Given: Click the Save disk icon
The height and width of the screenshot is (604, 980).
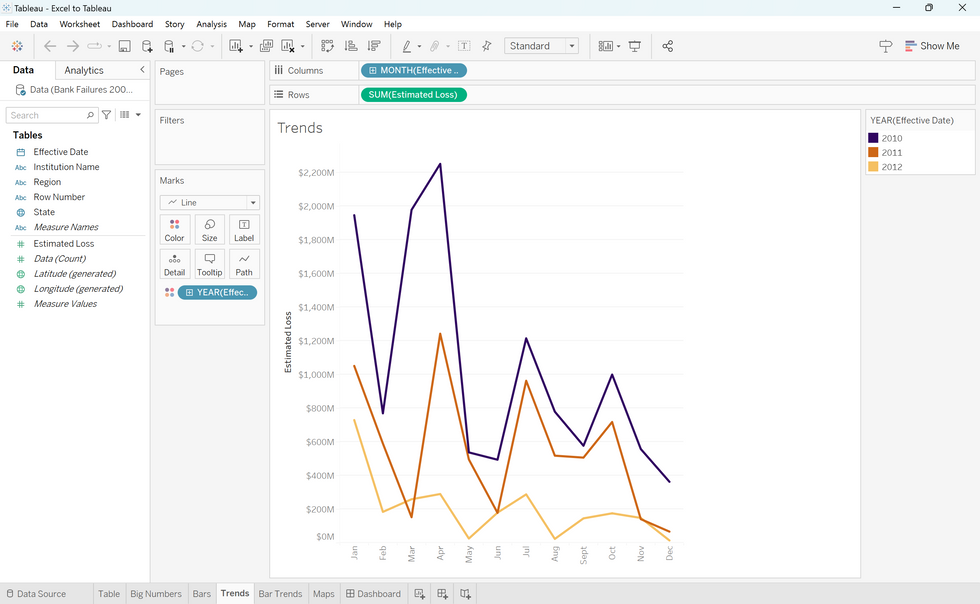Looking at the screenshot, I should [x=124, y=46].
